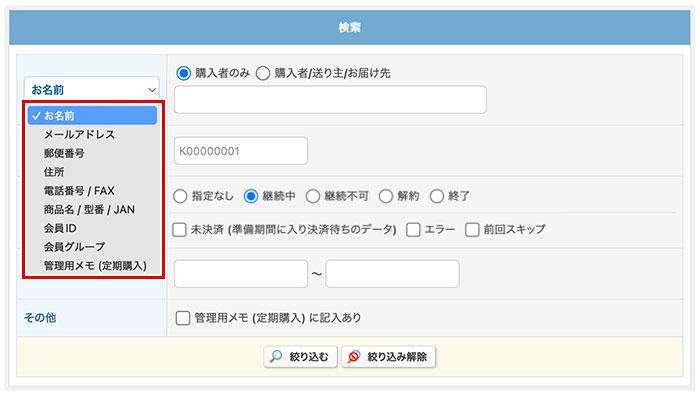Image resolution: width=700 pixels, height=396 pixels.
Task: Choose 会員グループ in the list
Action: (74, 247)
